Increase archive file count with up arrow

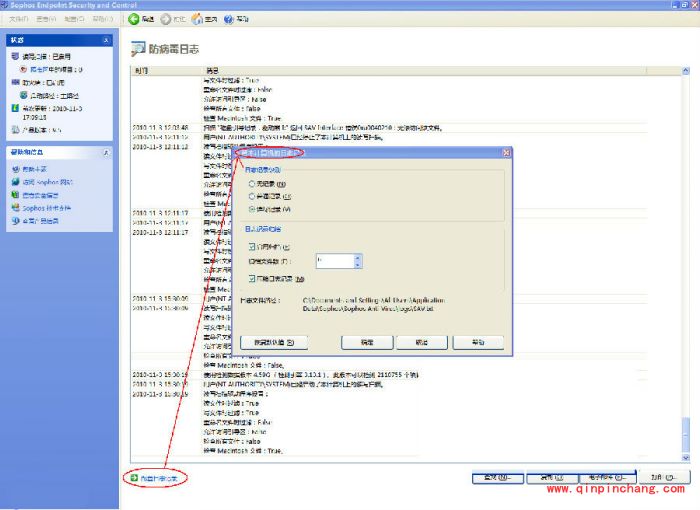point(356,257)
